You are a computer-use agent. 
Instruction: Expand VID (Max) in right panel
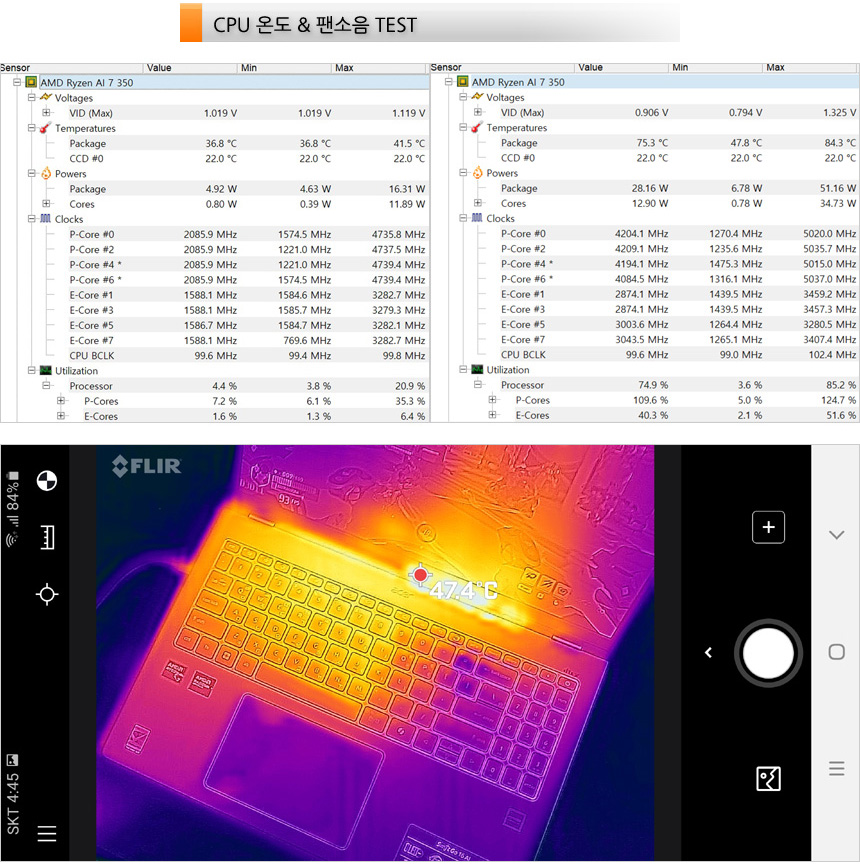(478, 113)
